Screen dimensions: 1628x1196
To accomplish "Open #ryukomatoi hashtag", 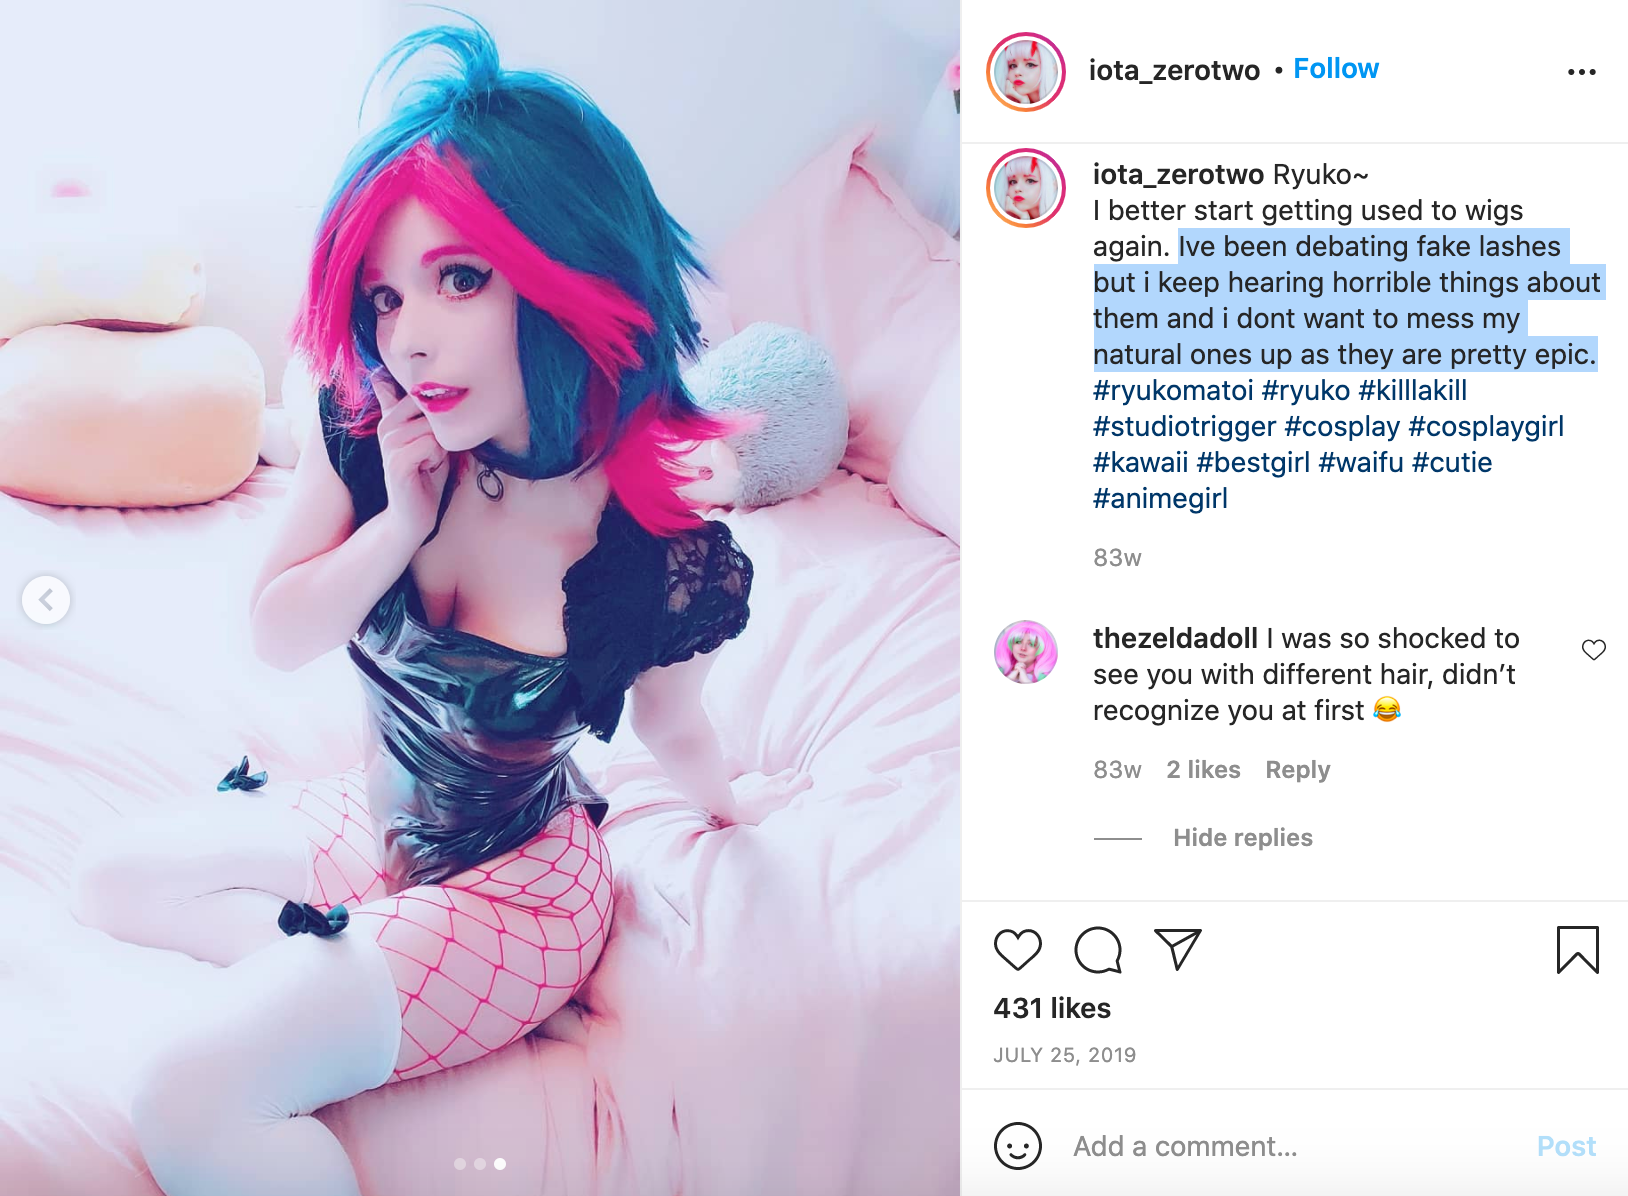I will [1173, 391].
